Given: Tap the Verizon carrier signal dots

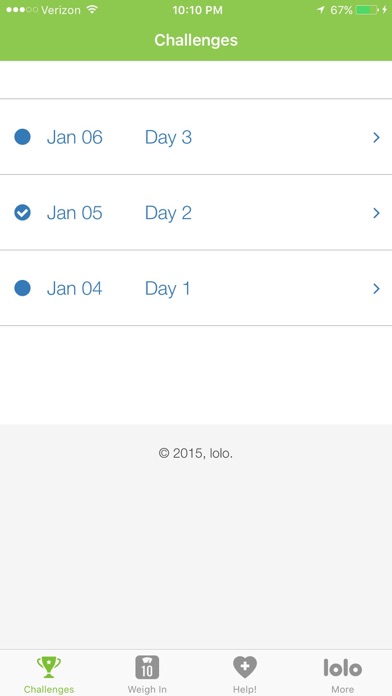Looking at the screenshot, I should 22,10.
